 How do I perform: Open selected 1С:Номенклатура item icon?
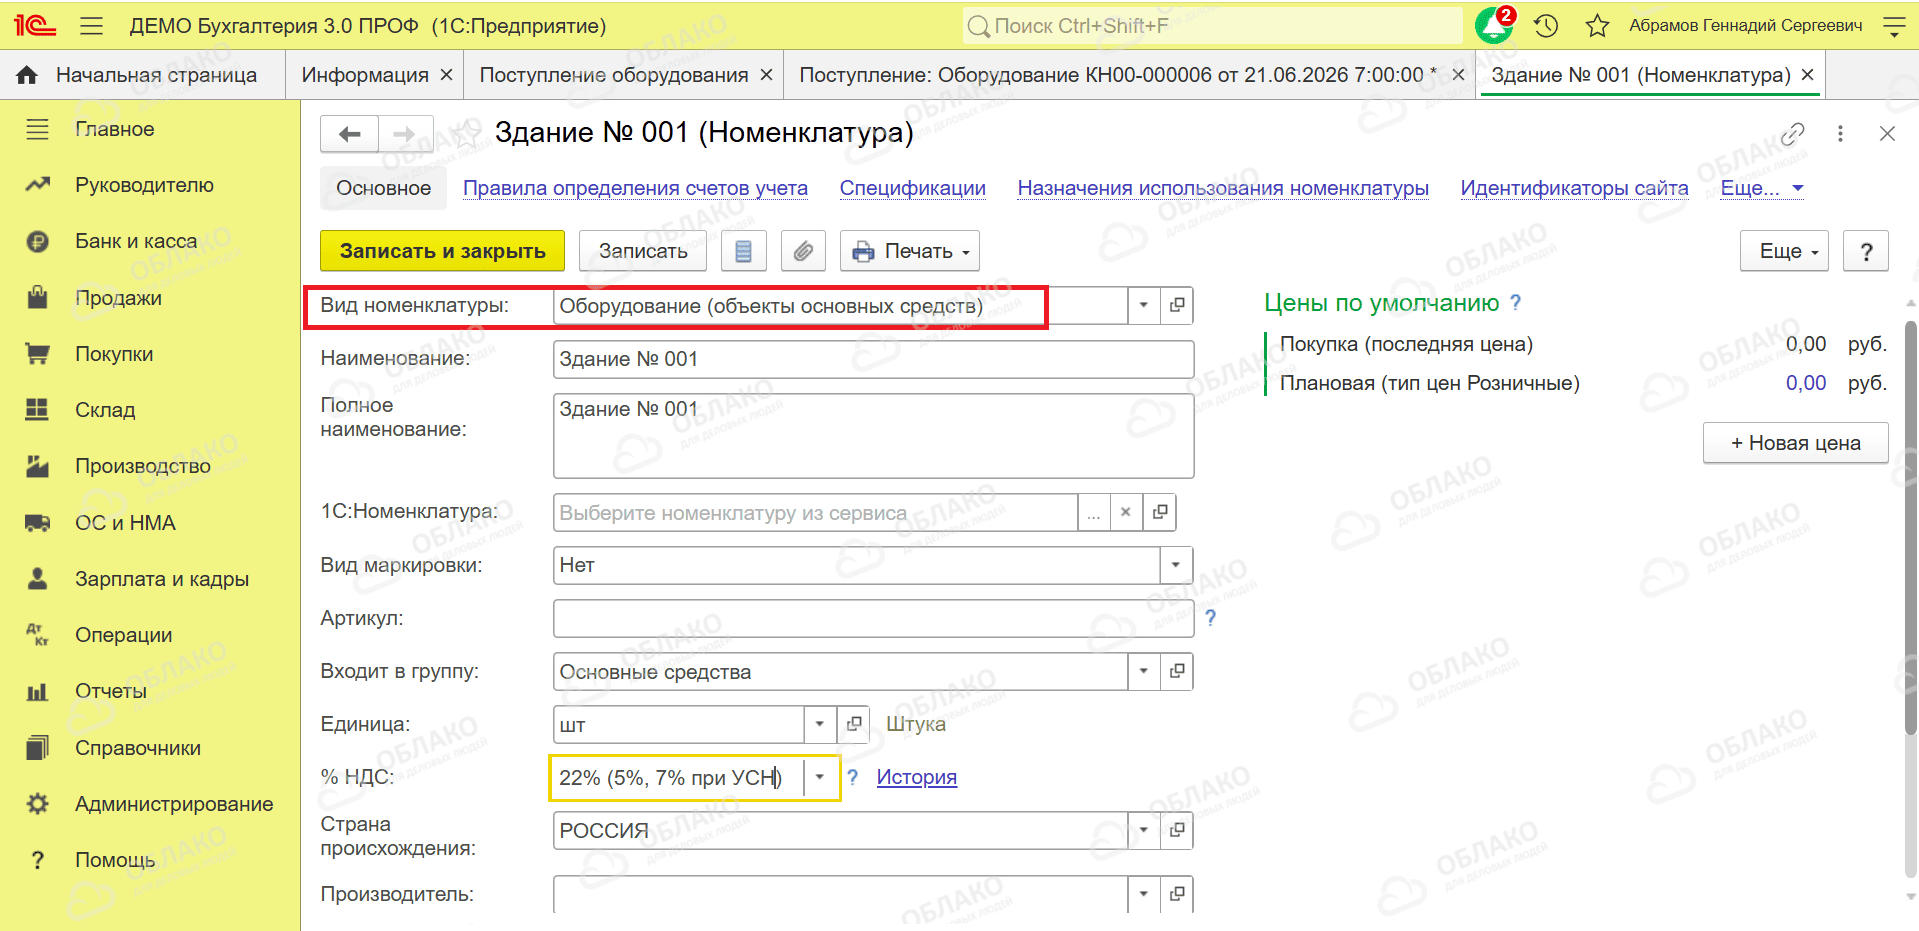[1160, 512]
